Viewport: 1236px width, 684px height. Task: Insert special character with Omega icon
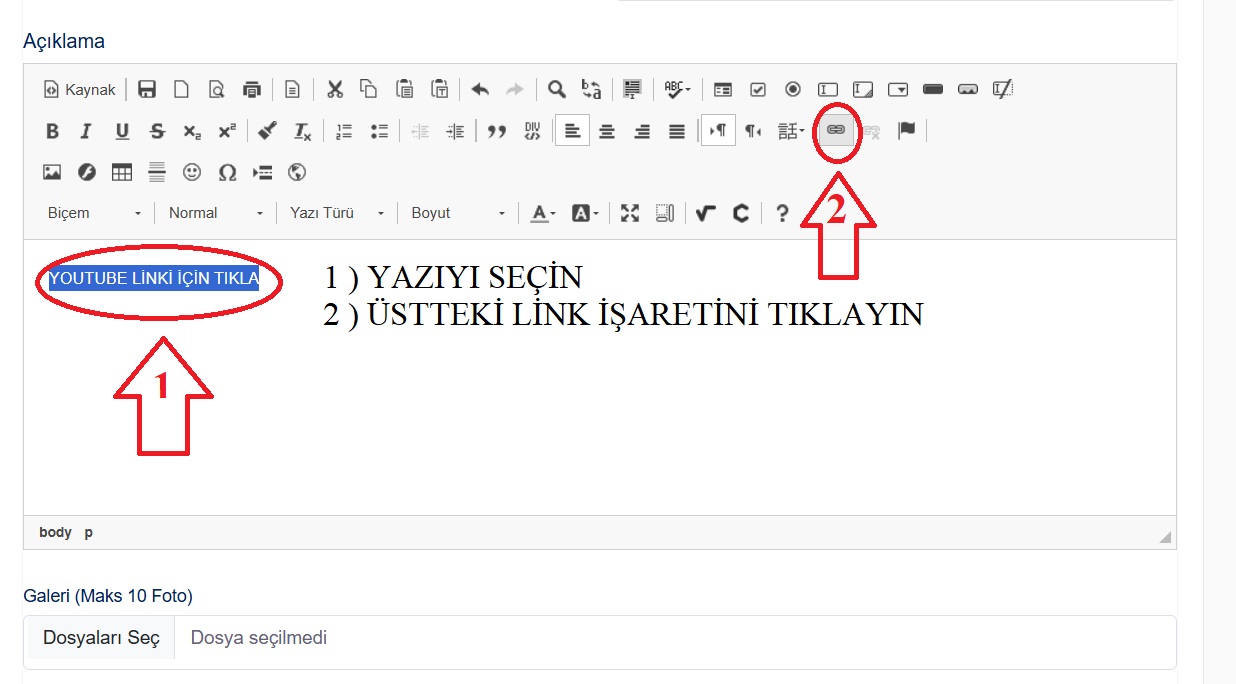227,172
